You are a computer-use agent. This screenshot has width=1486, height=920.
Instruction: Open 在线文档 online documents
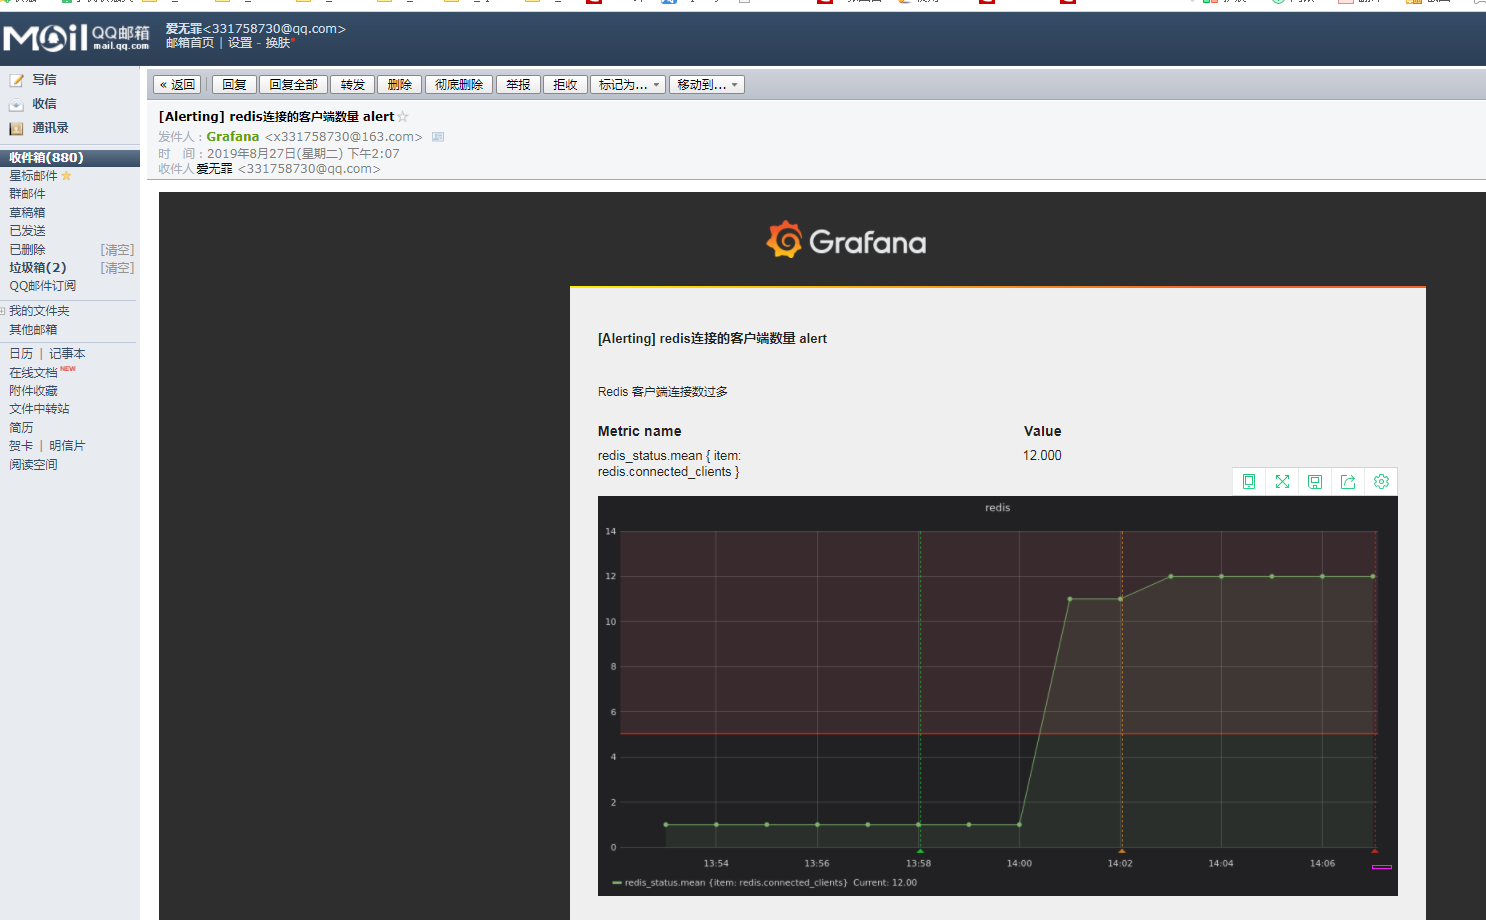[33, 373]
